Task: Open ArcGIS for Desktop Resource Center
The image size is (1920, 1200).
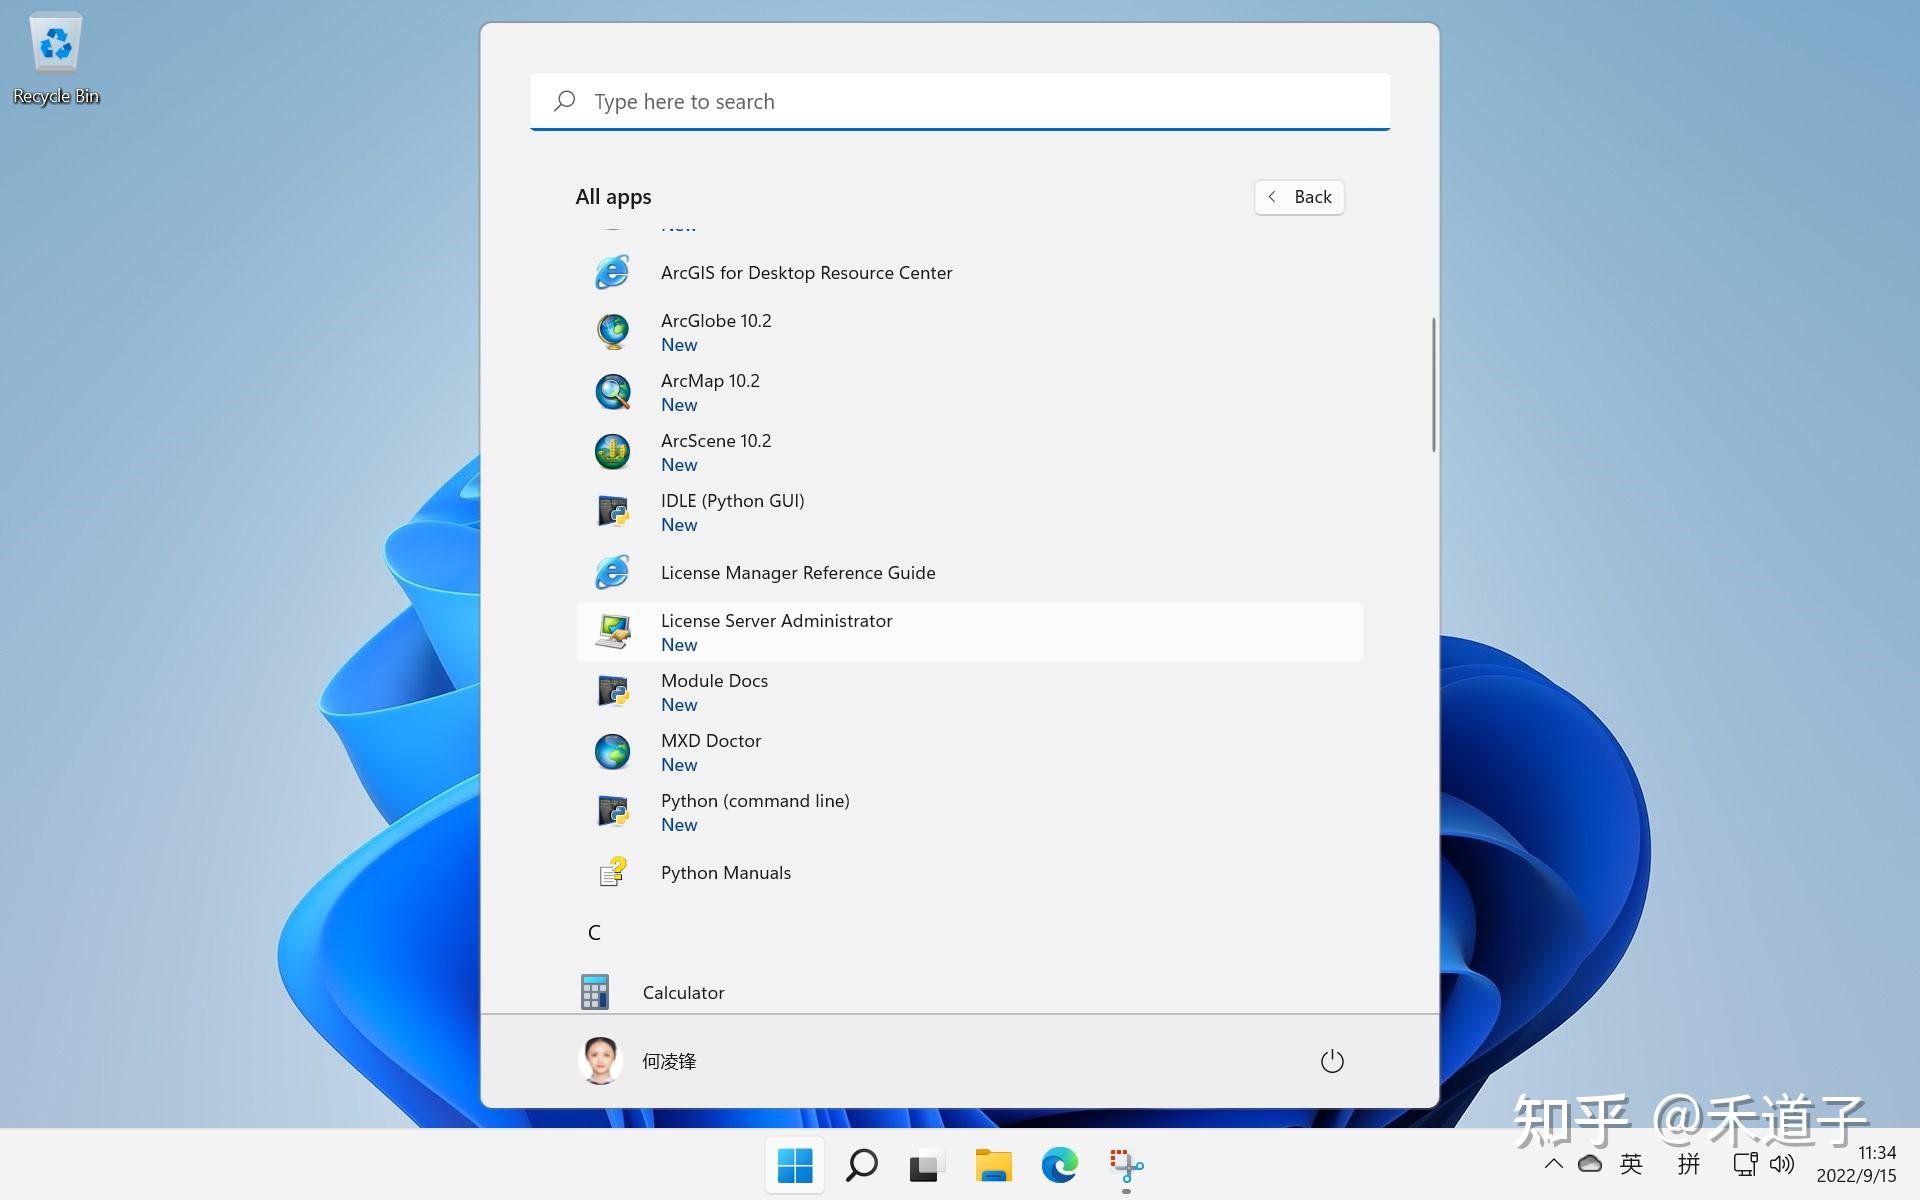Action: (806, 272)
